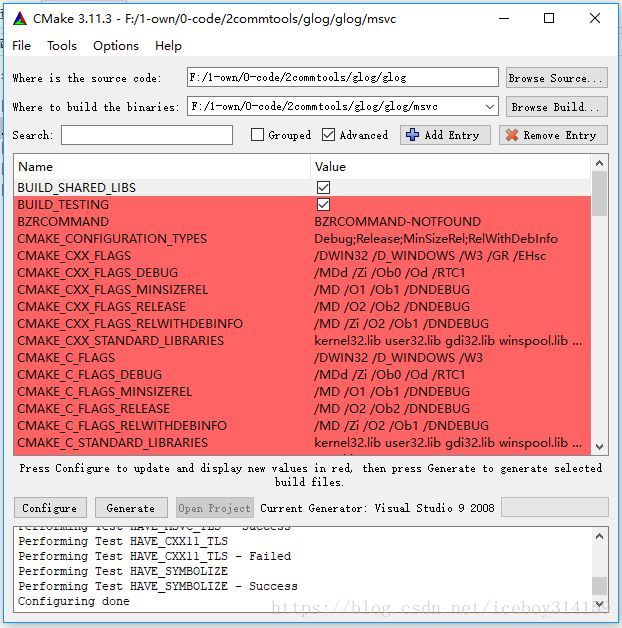This screenshot has width=622, height=628.
Task: Click the Current Generator Visual Studio 9 2008 label
Action: pyautogui.click(x=377, y=508)
